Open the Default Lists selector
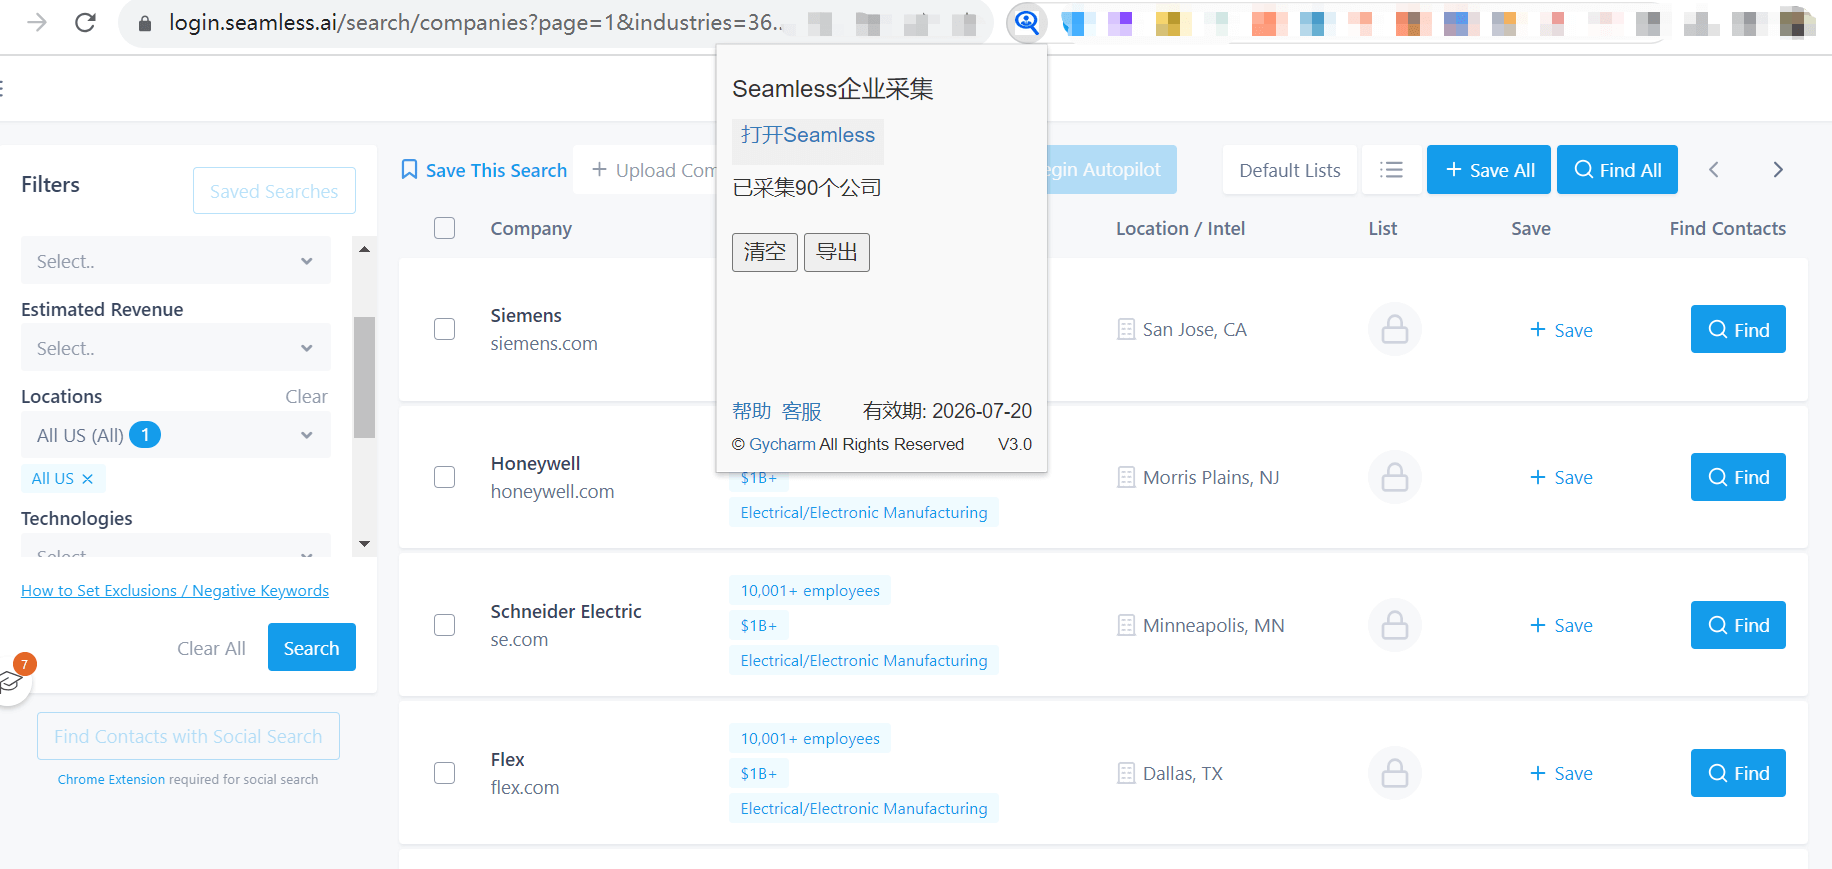Image resolution: width=1832 pixels, height=869 pixels. pyautogui.click(x=1290, y=170)
